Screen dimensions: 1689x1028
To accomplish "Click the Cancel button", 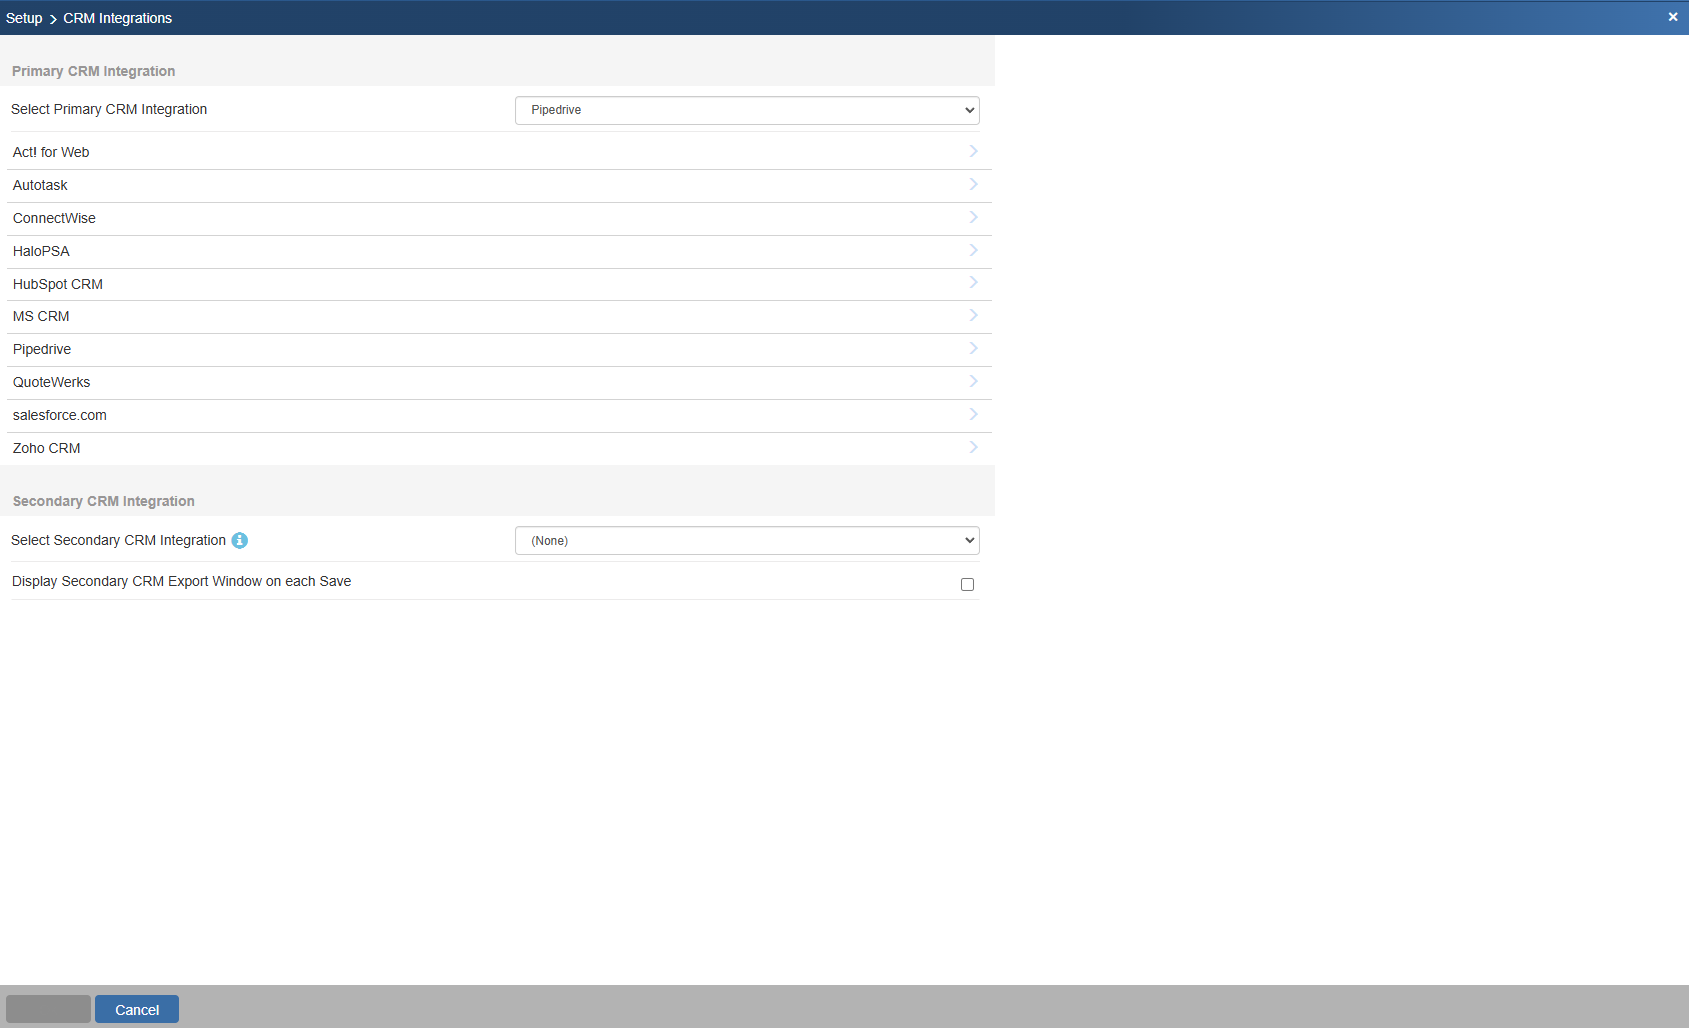I will (137, 1009).
